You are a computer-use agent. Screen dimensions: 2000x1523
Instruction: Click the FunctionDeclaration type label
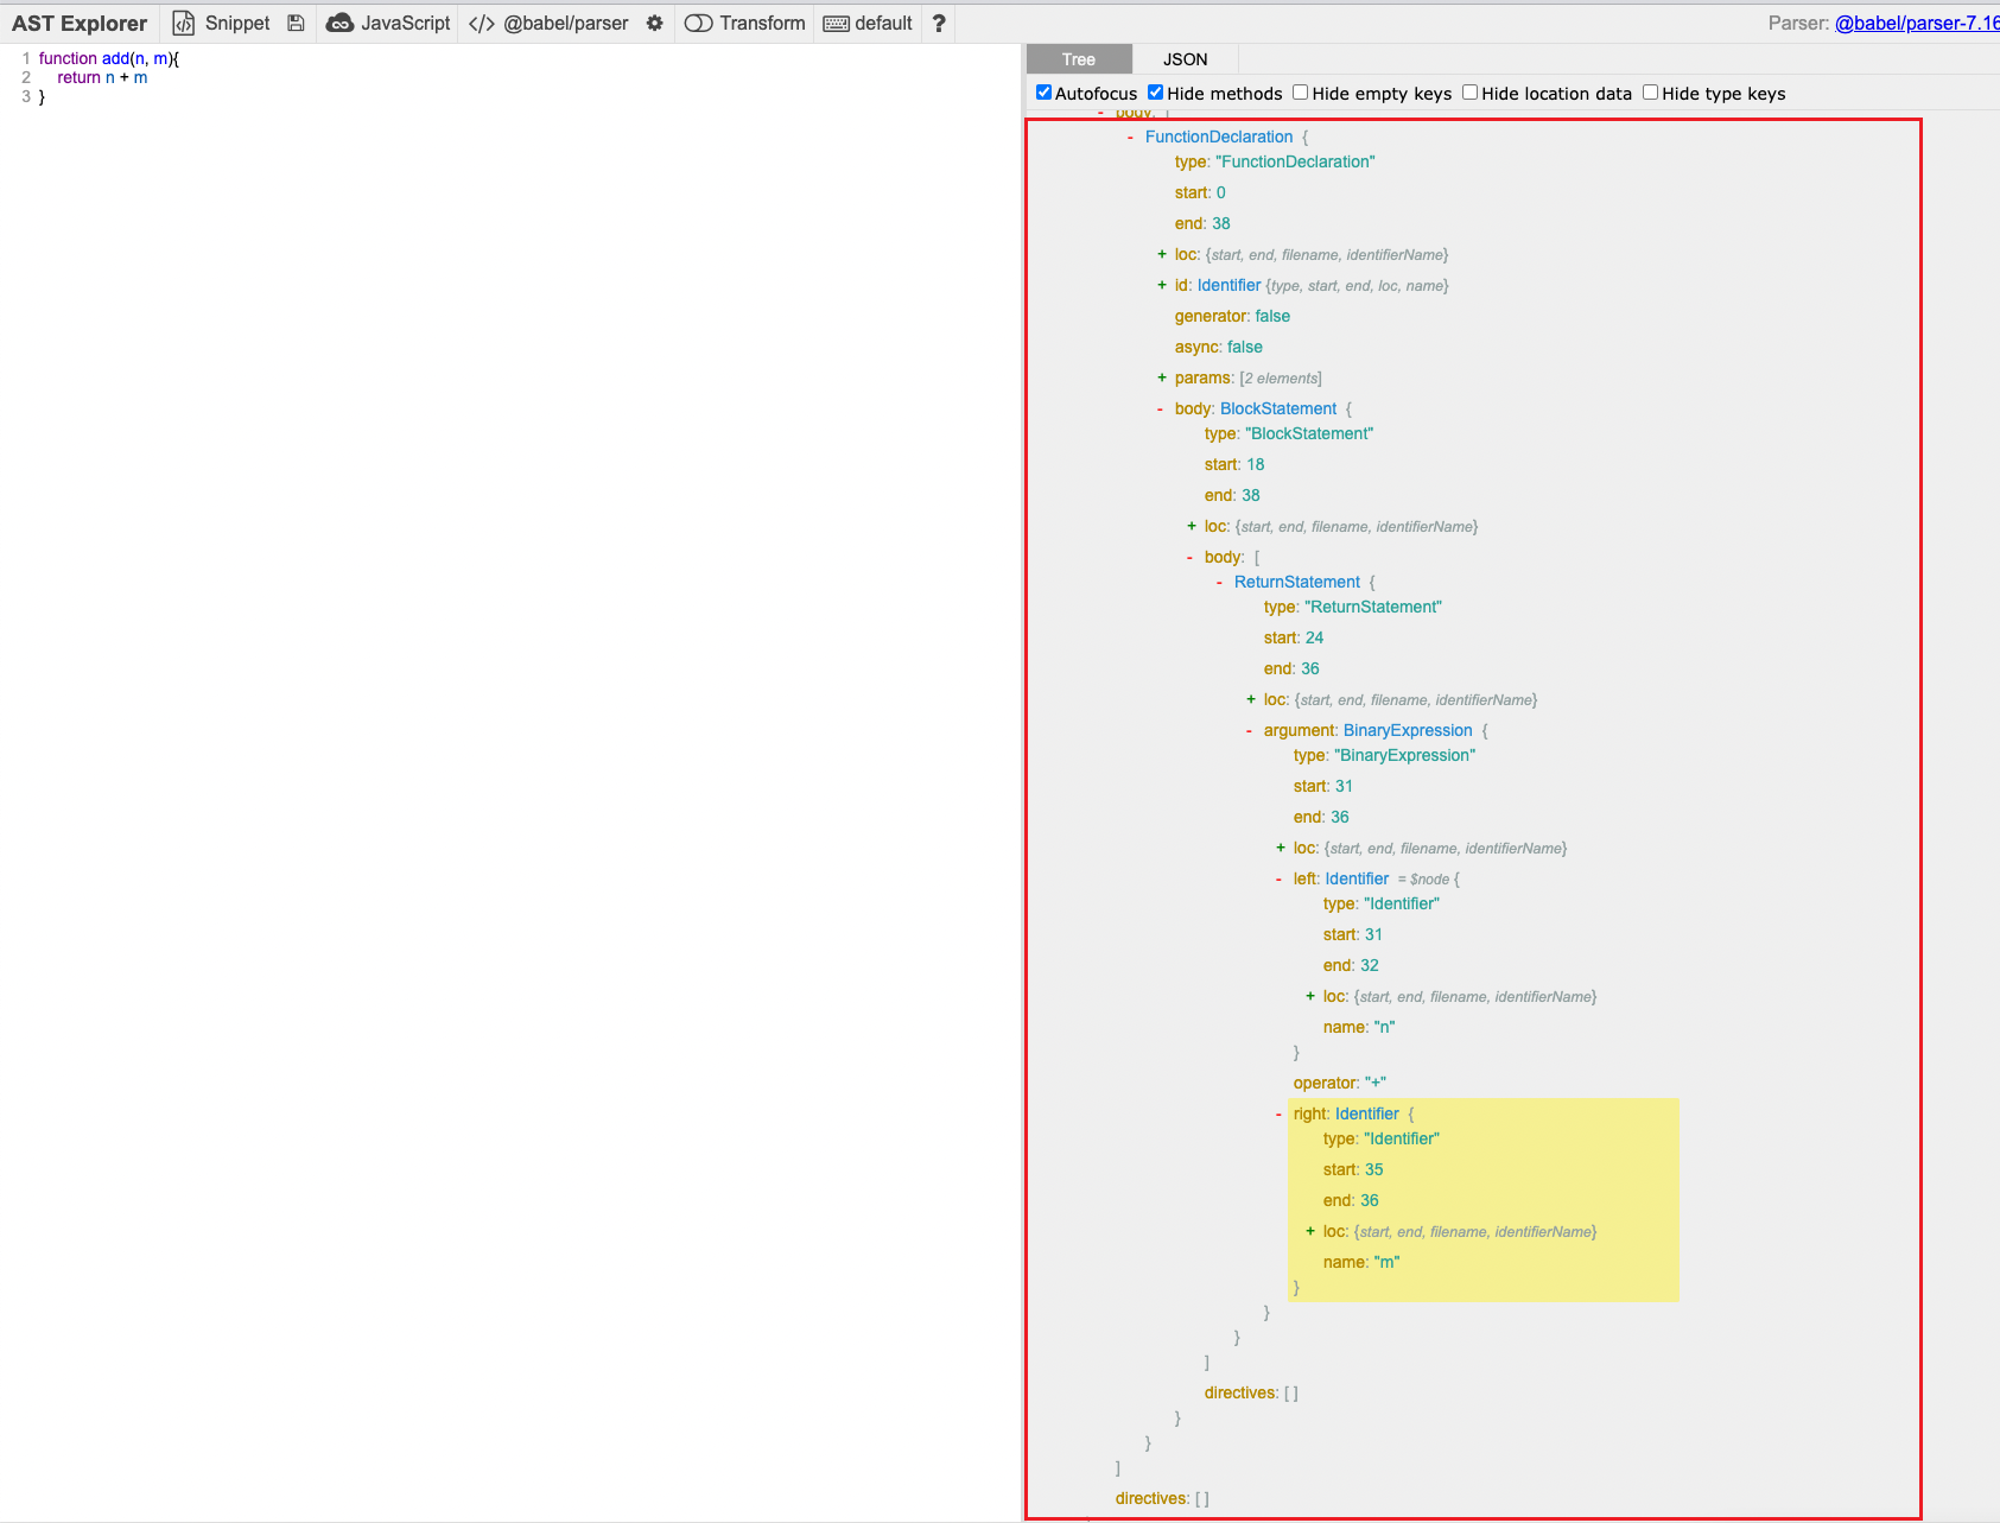point(1219,137)
